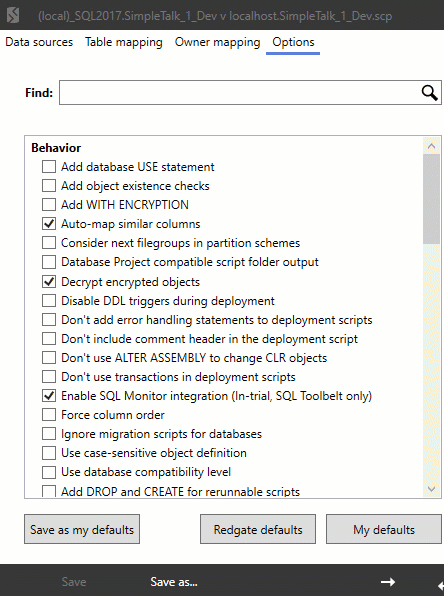444x596 pixels.
Task: Toggle Use case-sensitive object definition
Action: pos(49,453)
